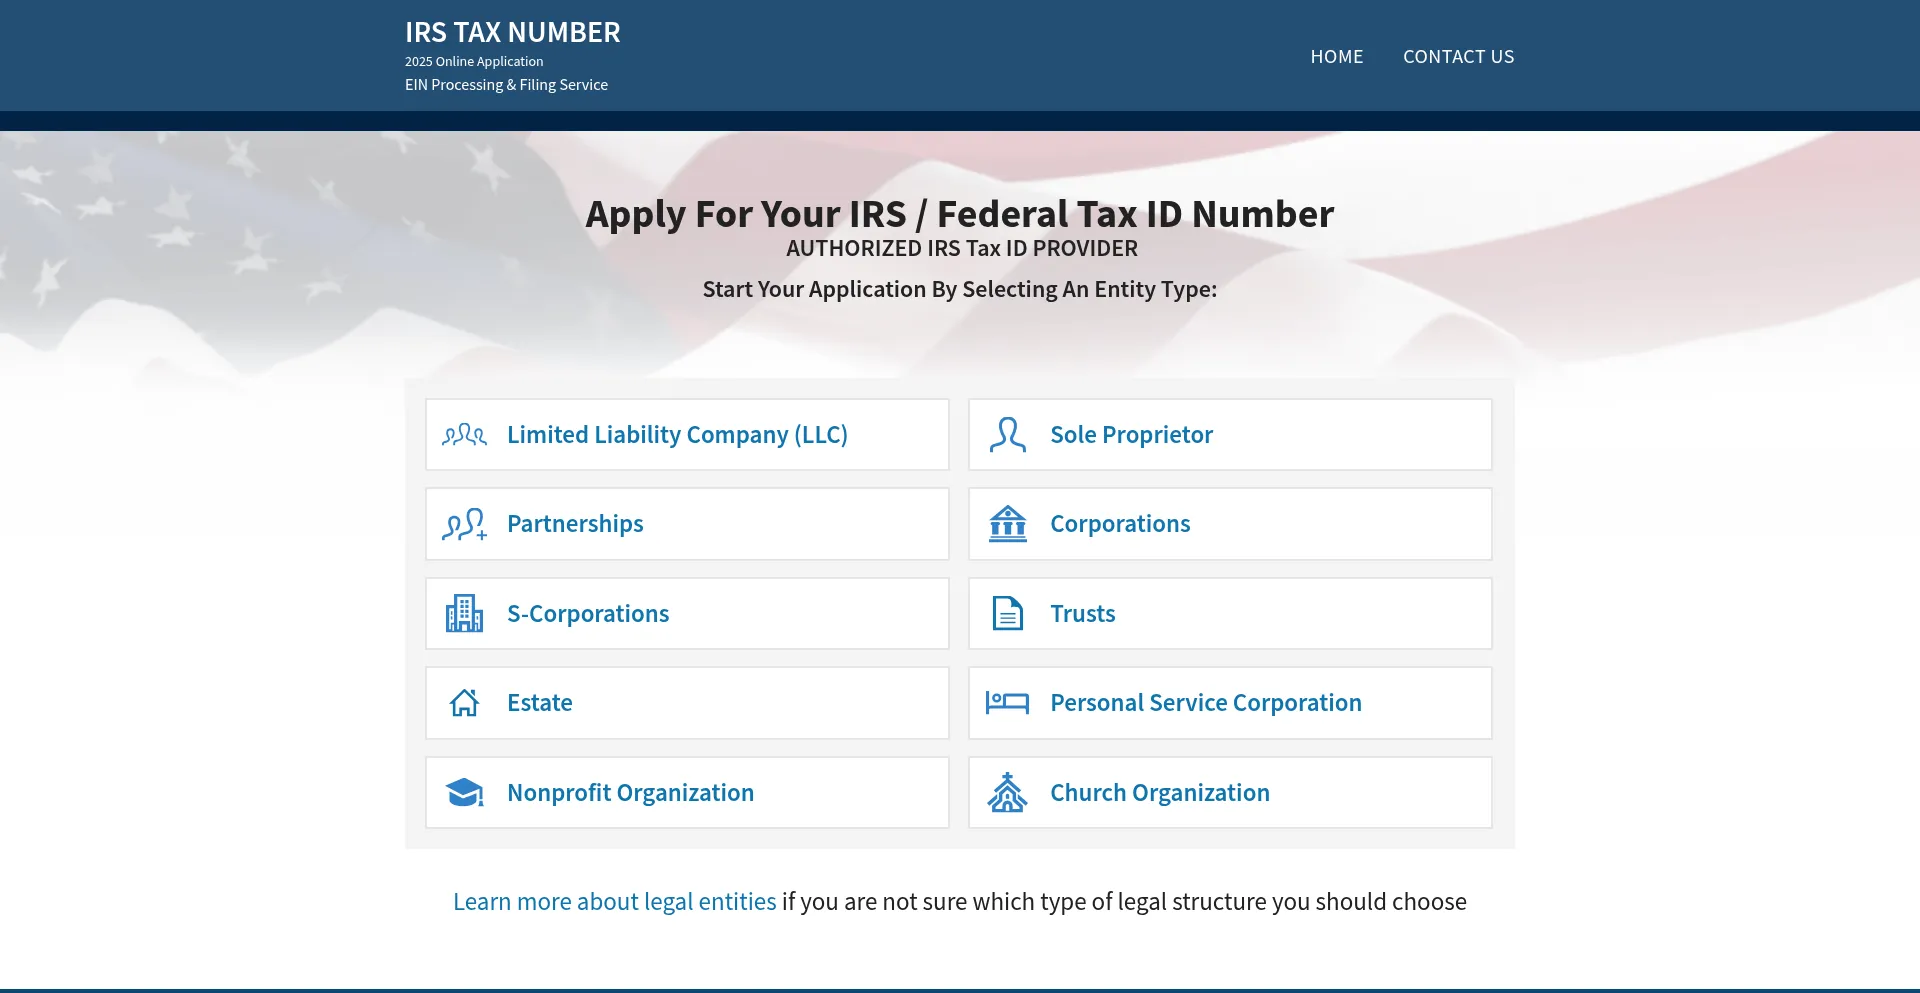Follow the Learn more about legal entities link

614,902
